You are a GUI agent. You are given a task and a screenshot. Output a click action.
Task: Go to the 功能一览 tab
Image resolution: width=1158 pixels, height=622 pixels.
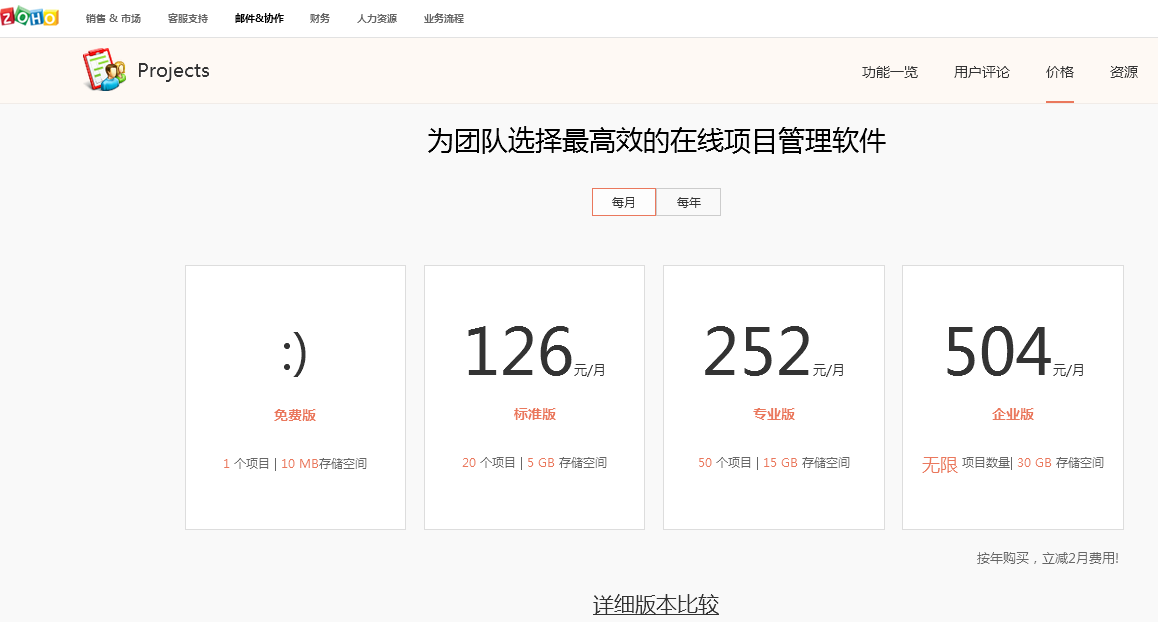coord(890,72)
